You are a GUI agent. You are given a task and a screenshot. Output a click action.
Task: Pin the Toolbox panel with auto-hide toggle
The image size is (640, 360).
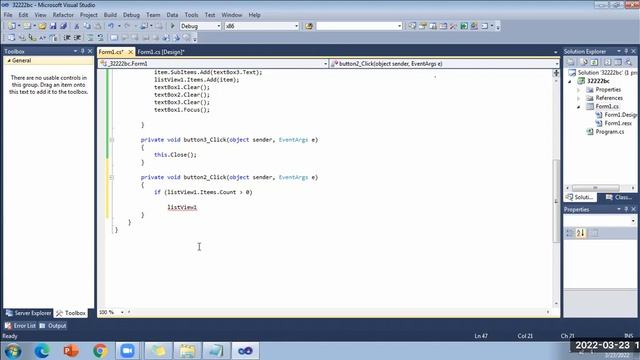[x=82, y=51]
